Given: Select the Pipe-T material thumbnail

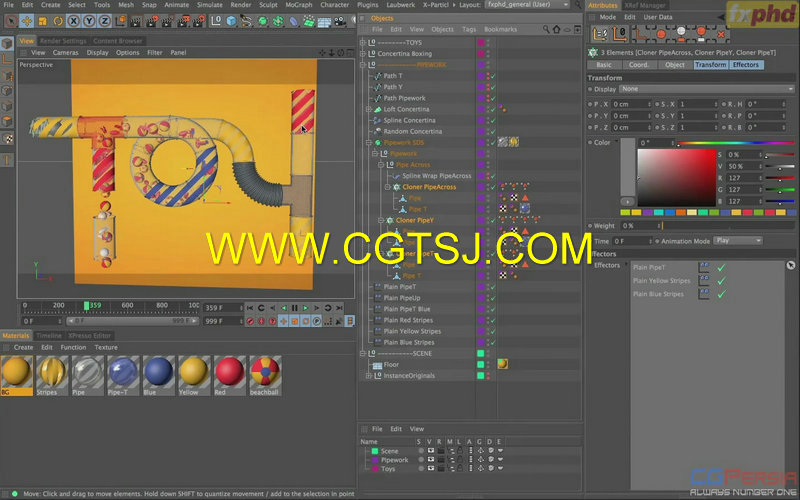Looking at the screenshot, I should tap(123, 376).
